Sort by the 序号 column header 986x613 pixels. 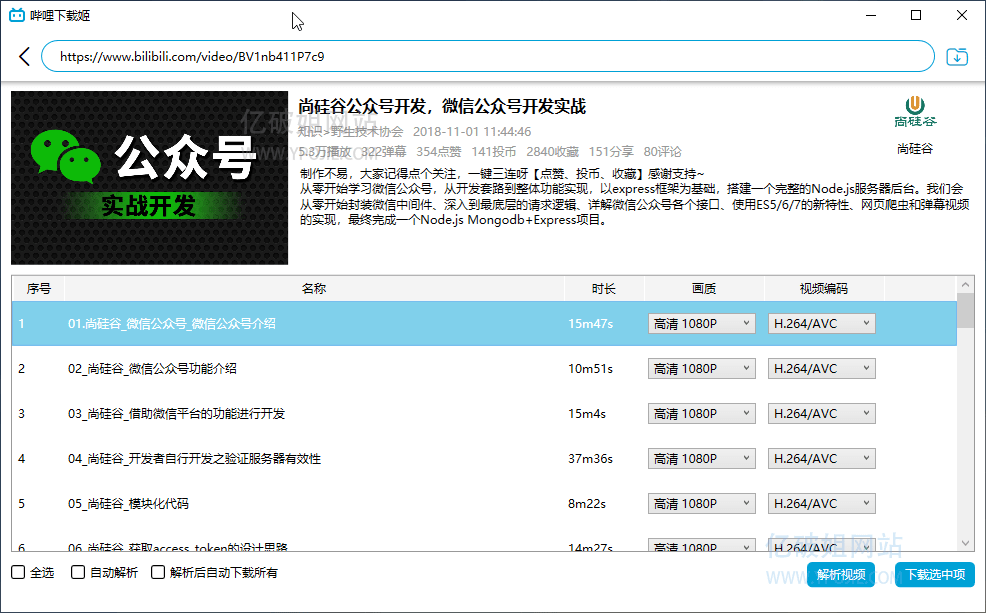click(38, 289)
